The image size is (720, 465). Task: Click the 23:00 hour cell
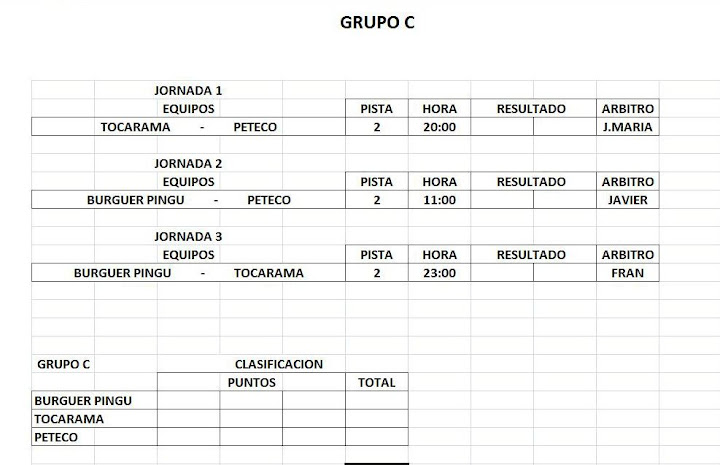[x=439, y=273]
